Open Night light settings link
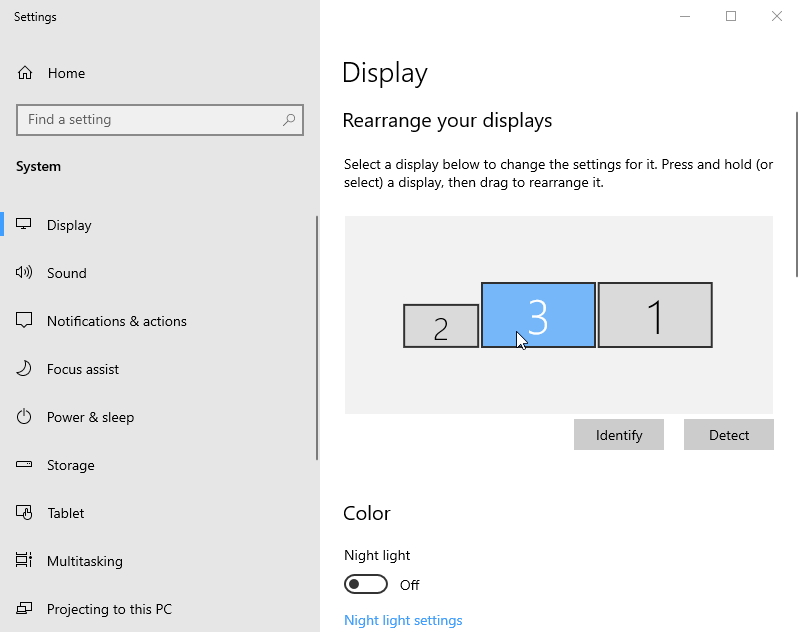Viewport: 800px width, 632px height. (403, 620)
